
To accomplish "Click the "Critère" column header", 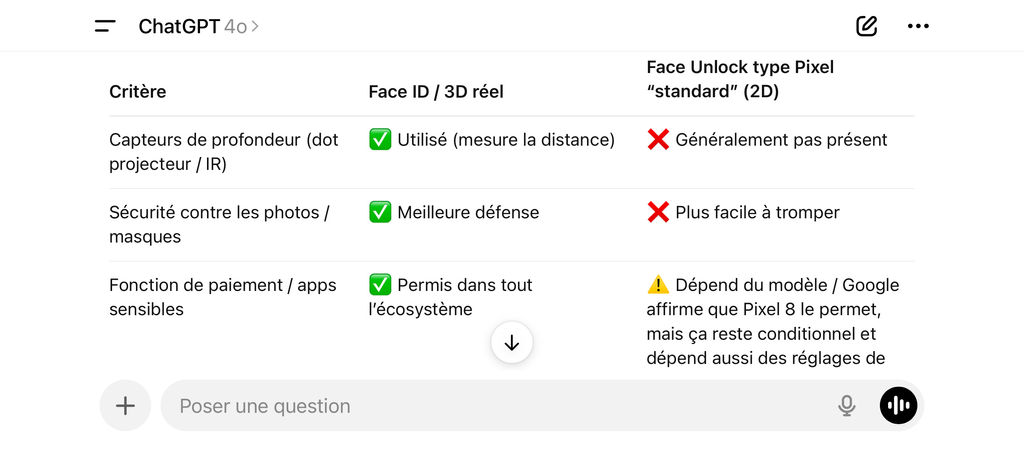I will [138, 92].
